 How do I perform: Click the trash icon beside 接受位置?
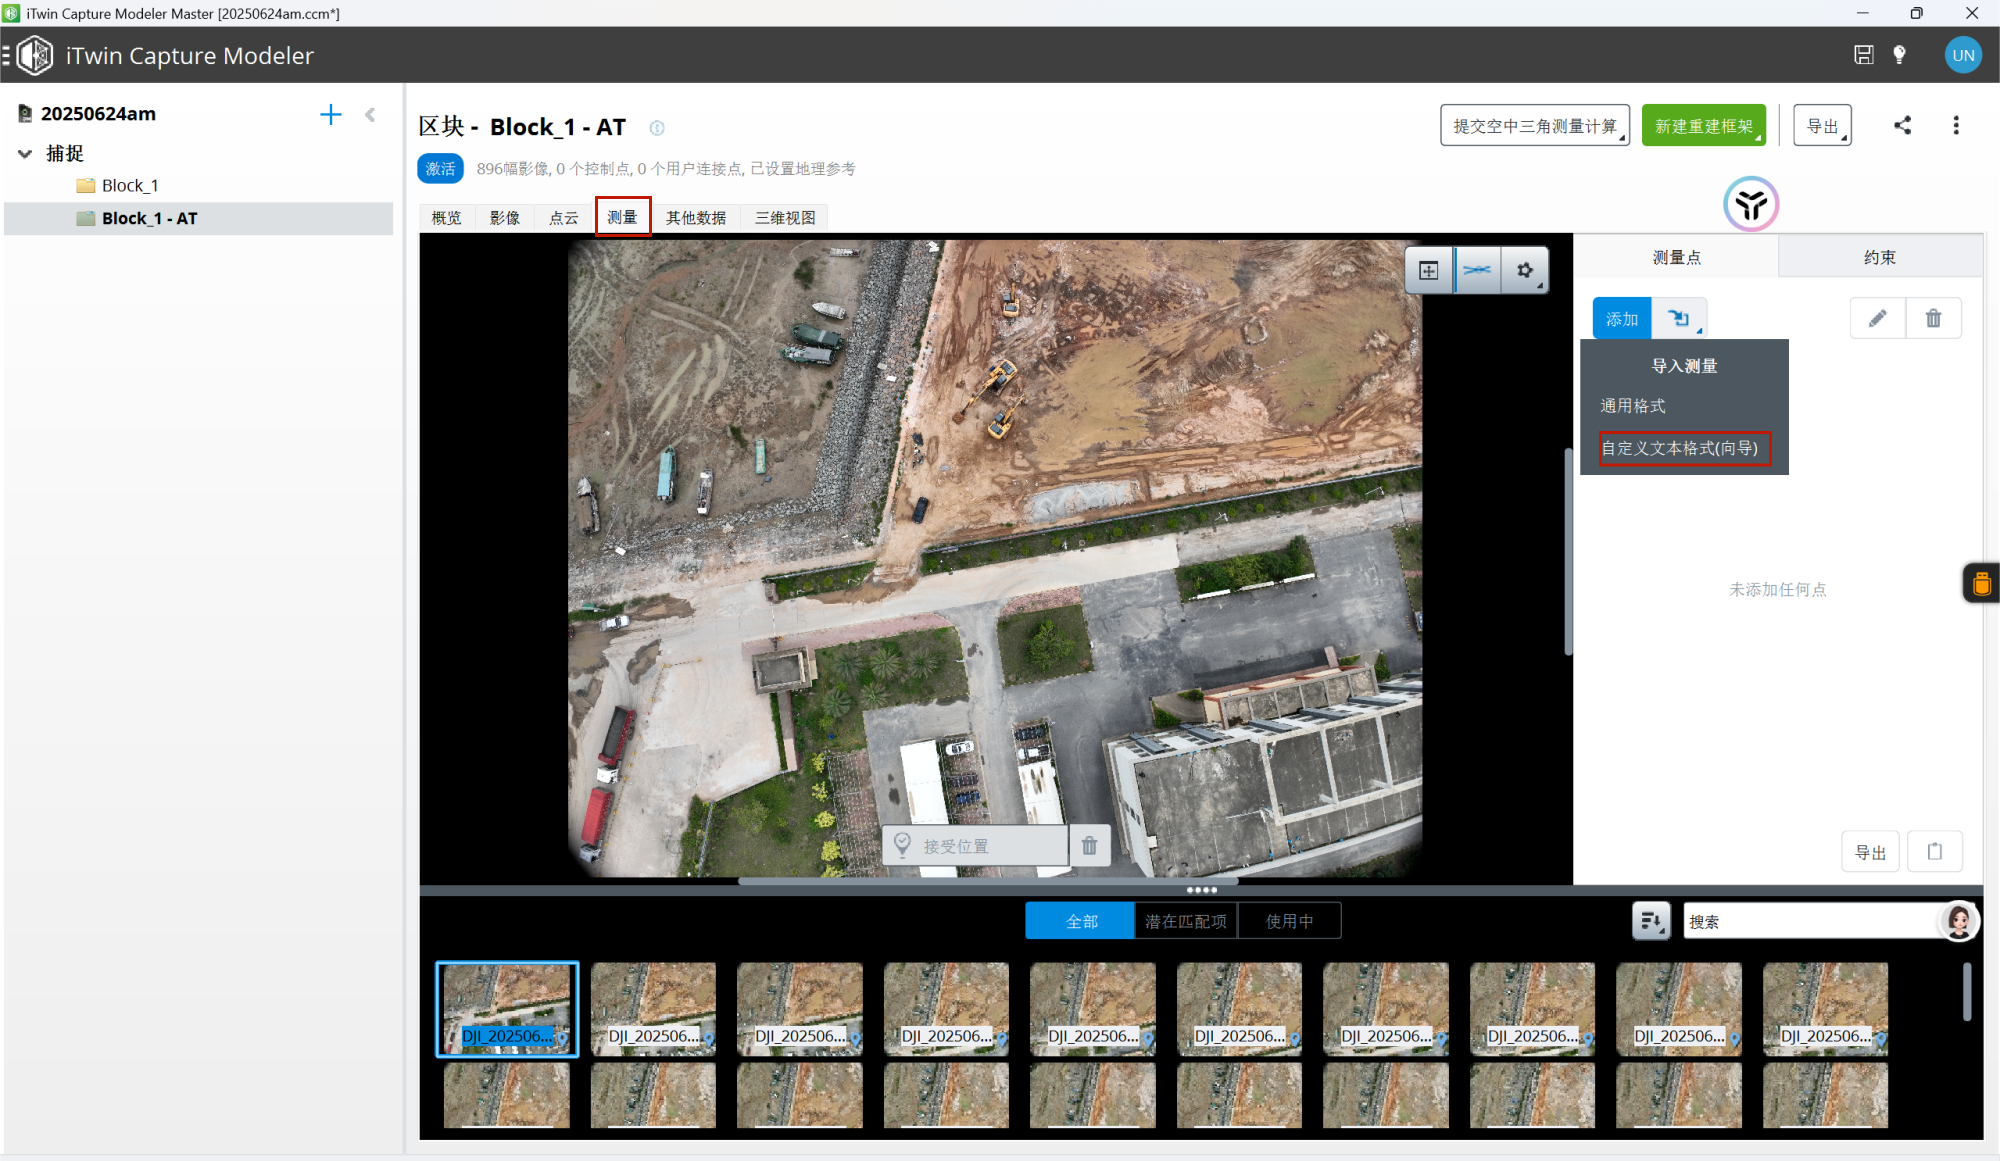(1089, 846)
